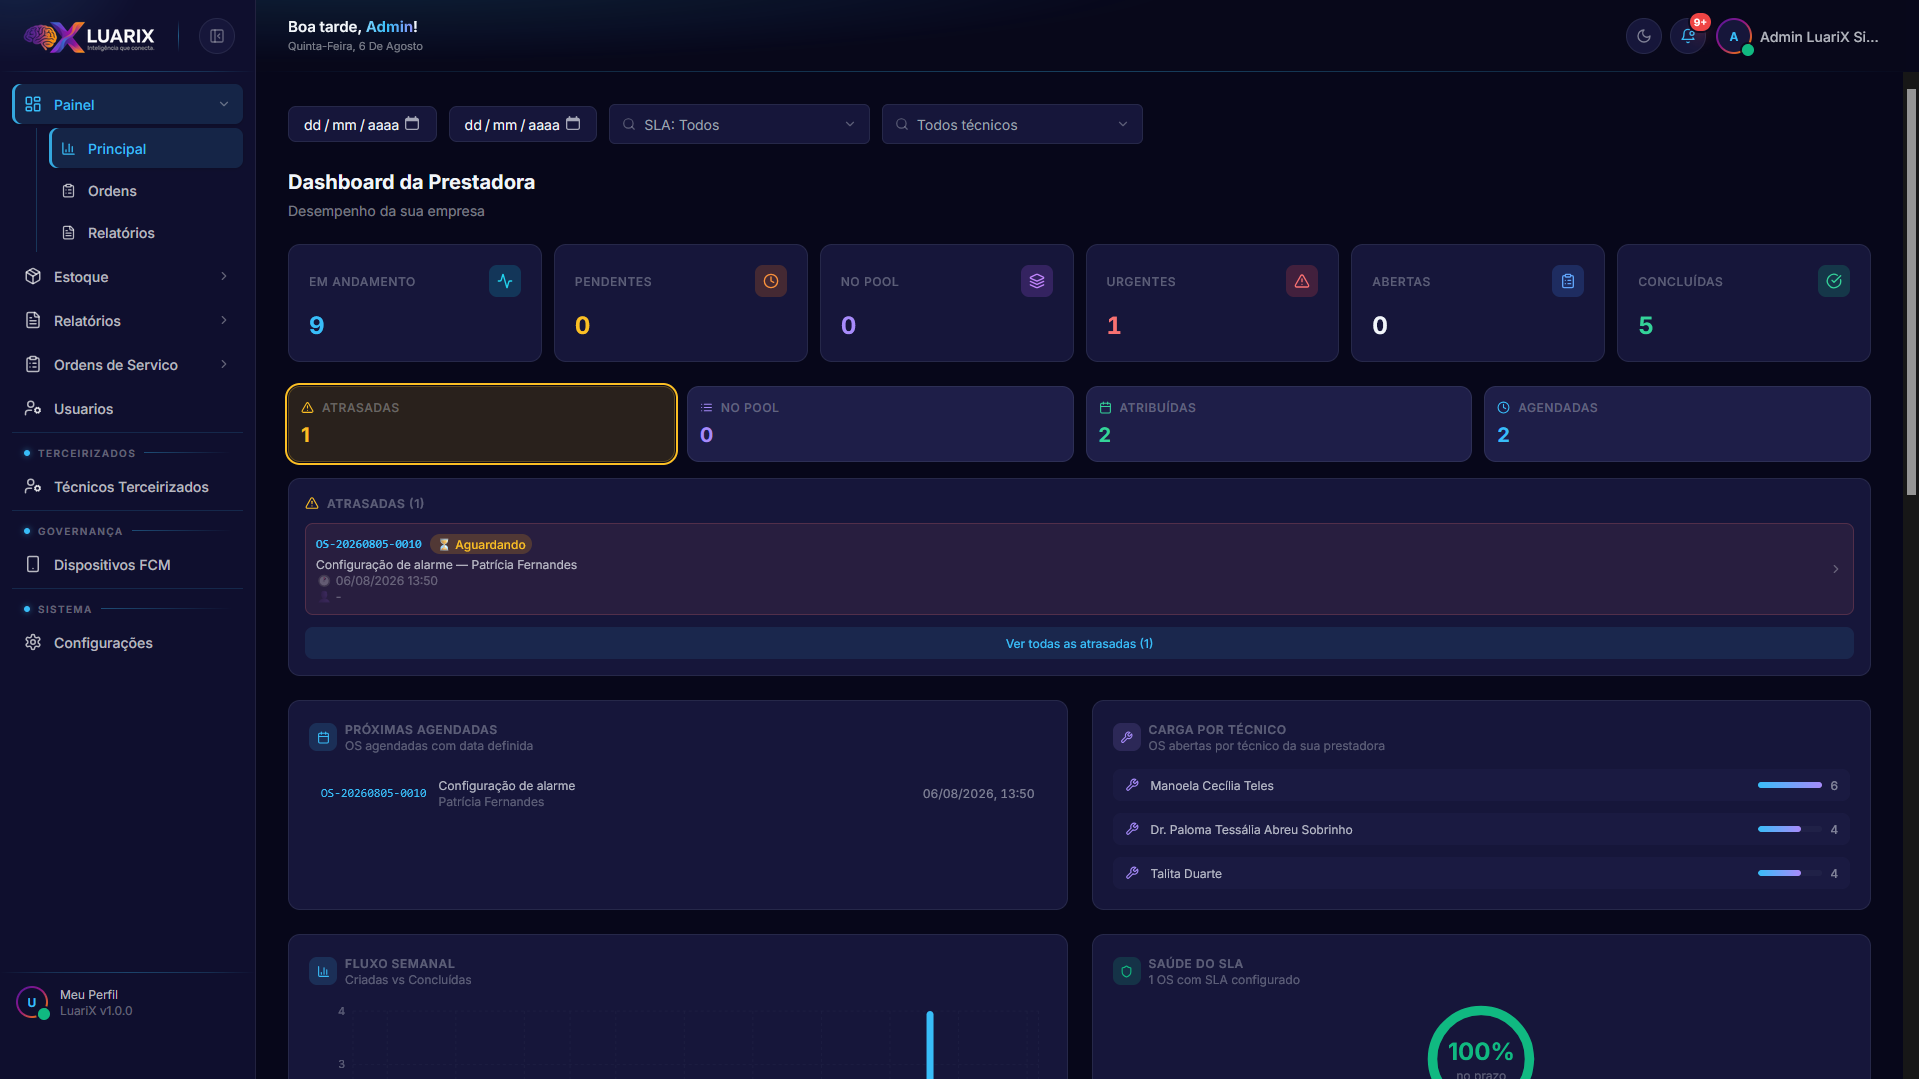Click No Pool layers icon

click(1037, 281)
